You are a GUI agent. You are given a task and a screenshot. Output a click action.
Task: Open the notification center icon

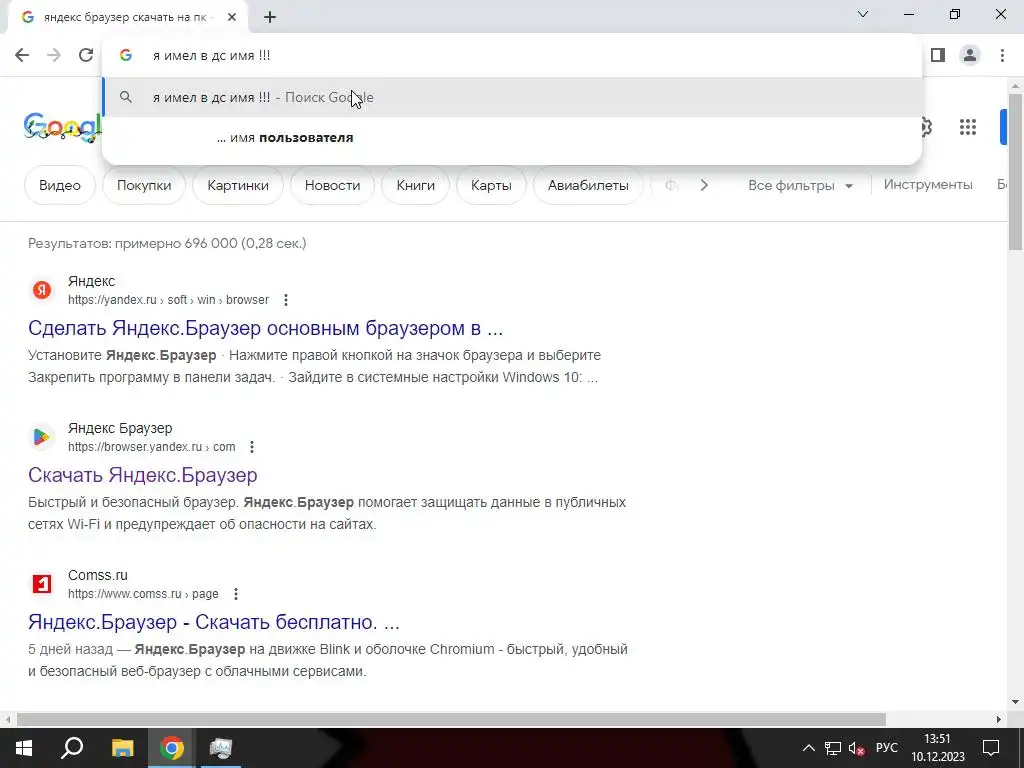click(991, 748)
